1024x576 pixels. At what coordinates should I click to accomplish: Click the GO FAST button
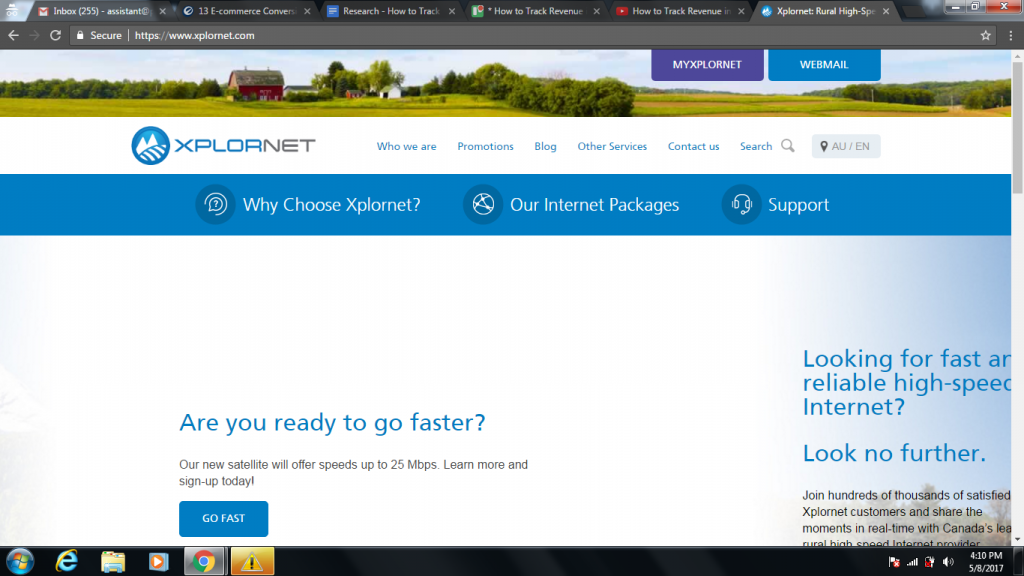tap(223, 519)
